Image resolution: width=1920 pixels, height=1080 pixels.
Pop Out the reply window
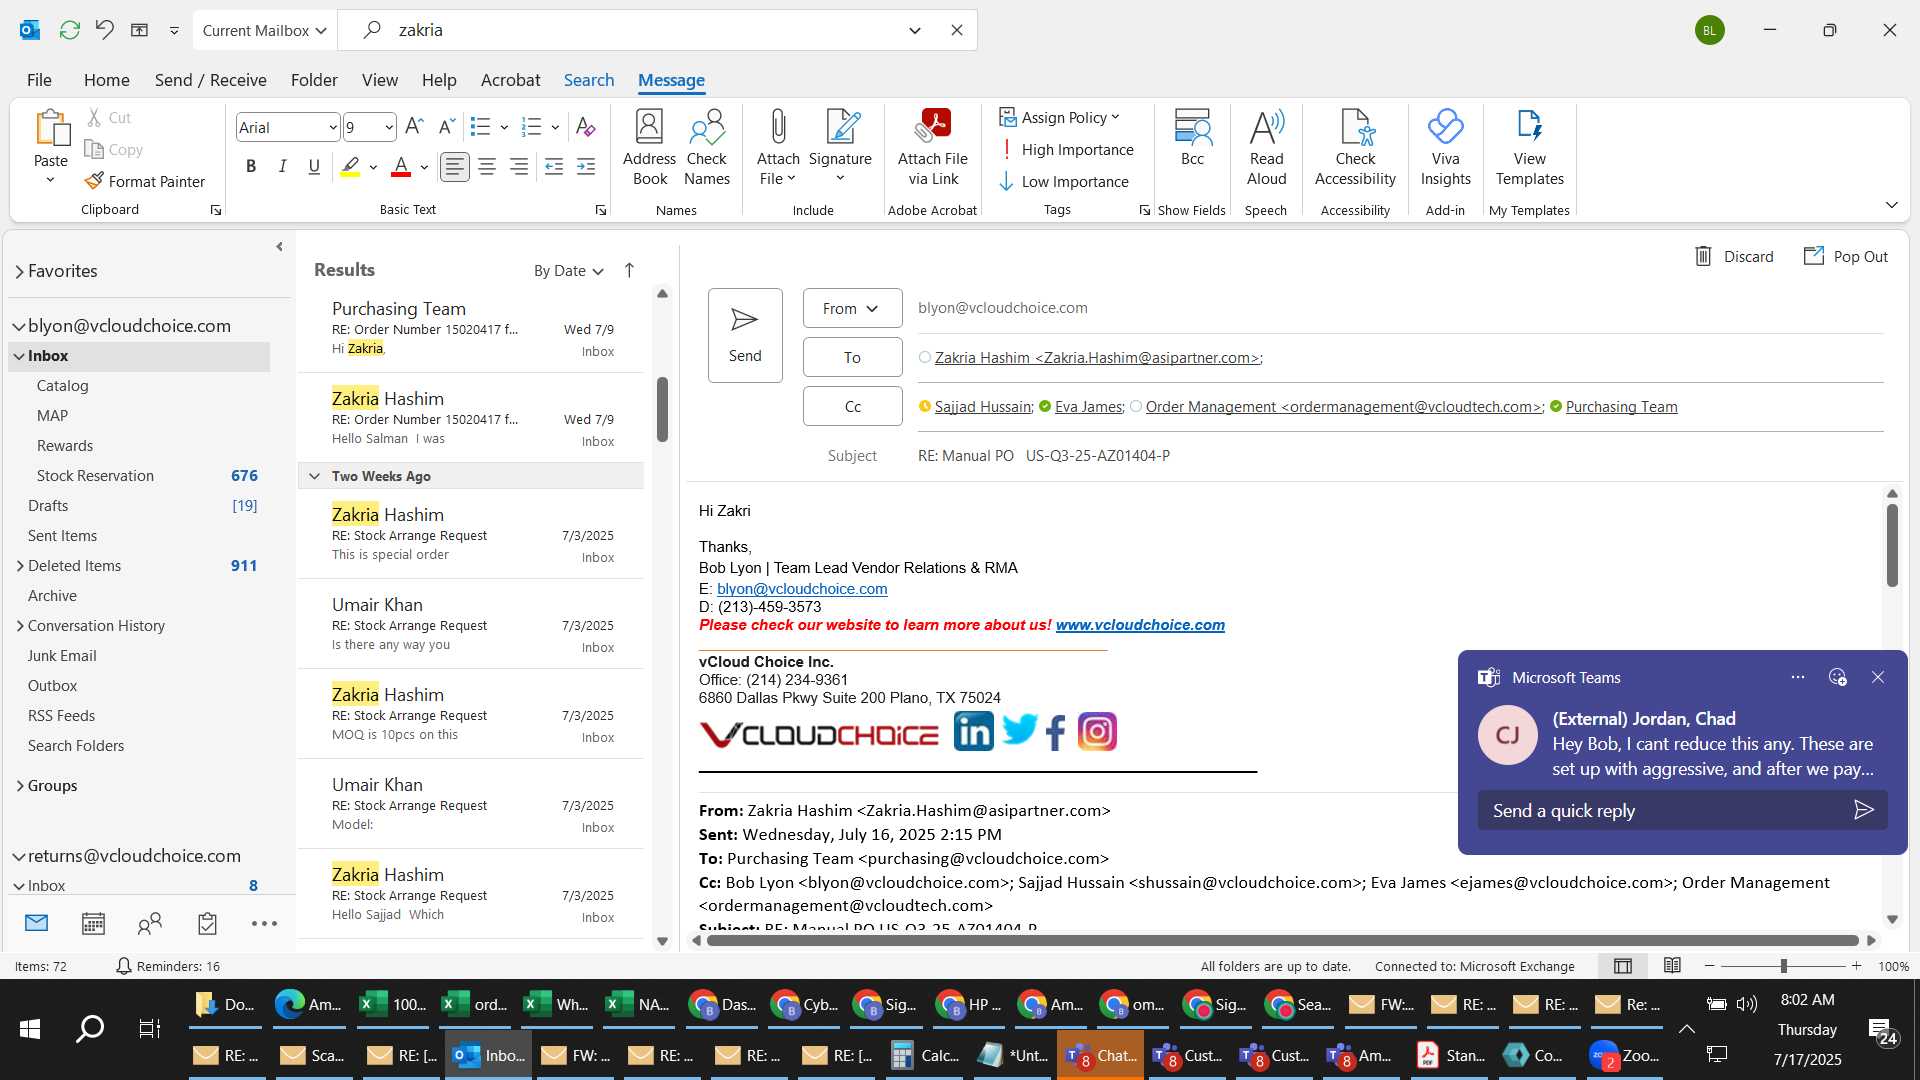(1846, 257)
